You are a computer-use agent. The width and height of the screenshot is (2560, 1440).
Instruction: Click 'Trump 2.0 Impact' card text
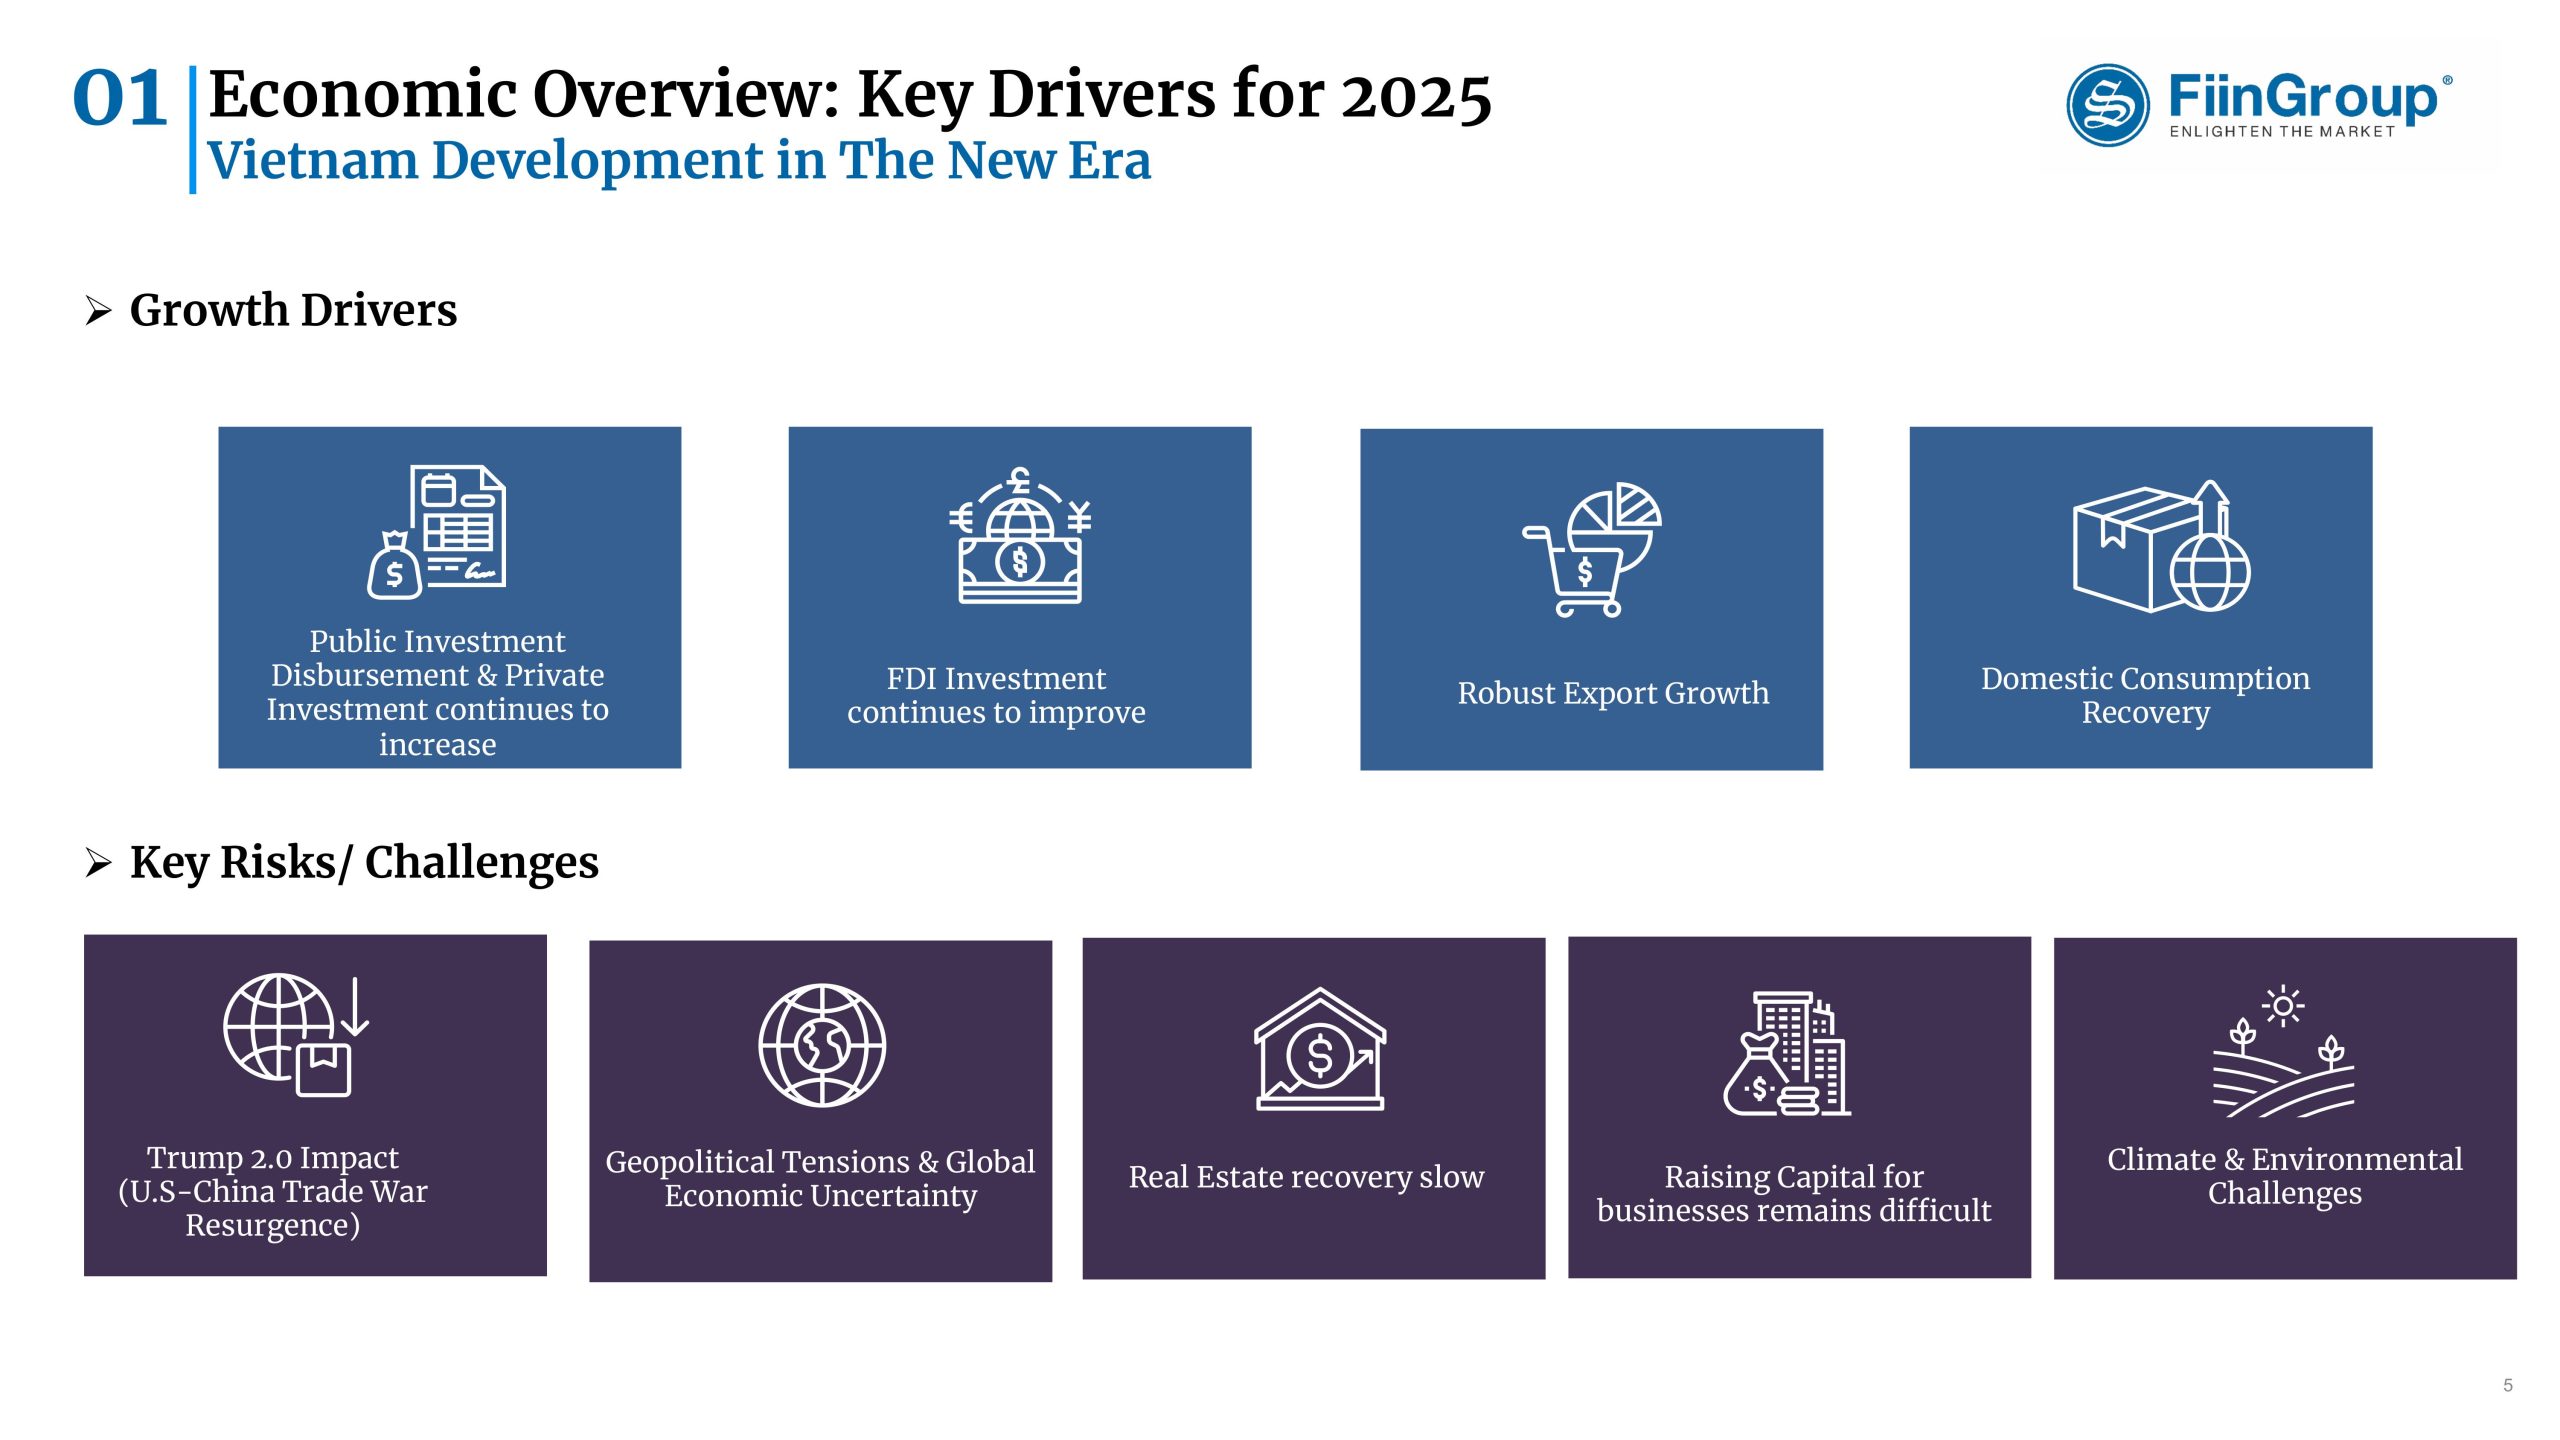273,1191
